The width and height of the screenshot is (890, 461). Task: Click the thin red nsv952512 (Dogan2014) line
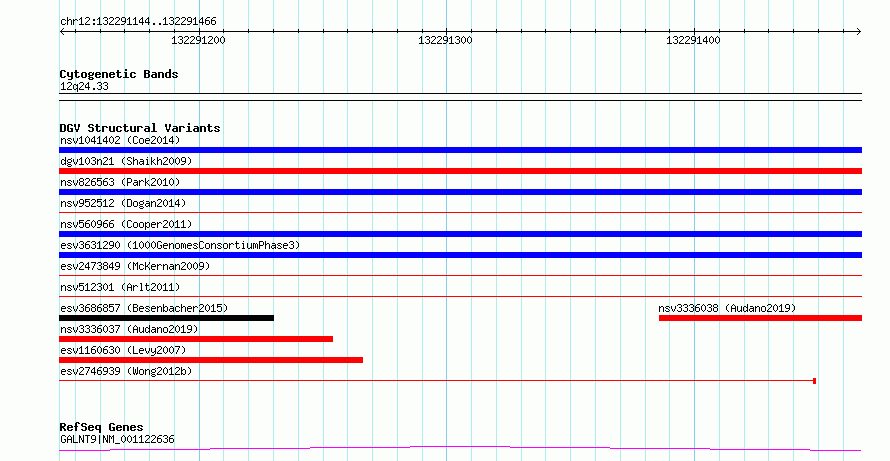pyautogui.click(x=460, y=213)
